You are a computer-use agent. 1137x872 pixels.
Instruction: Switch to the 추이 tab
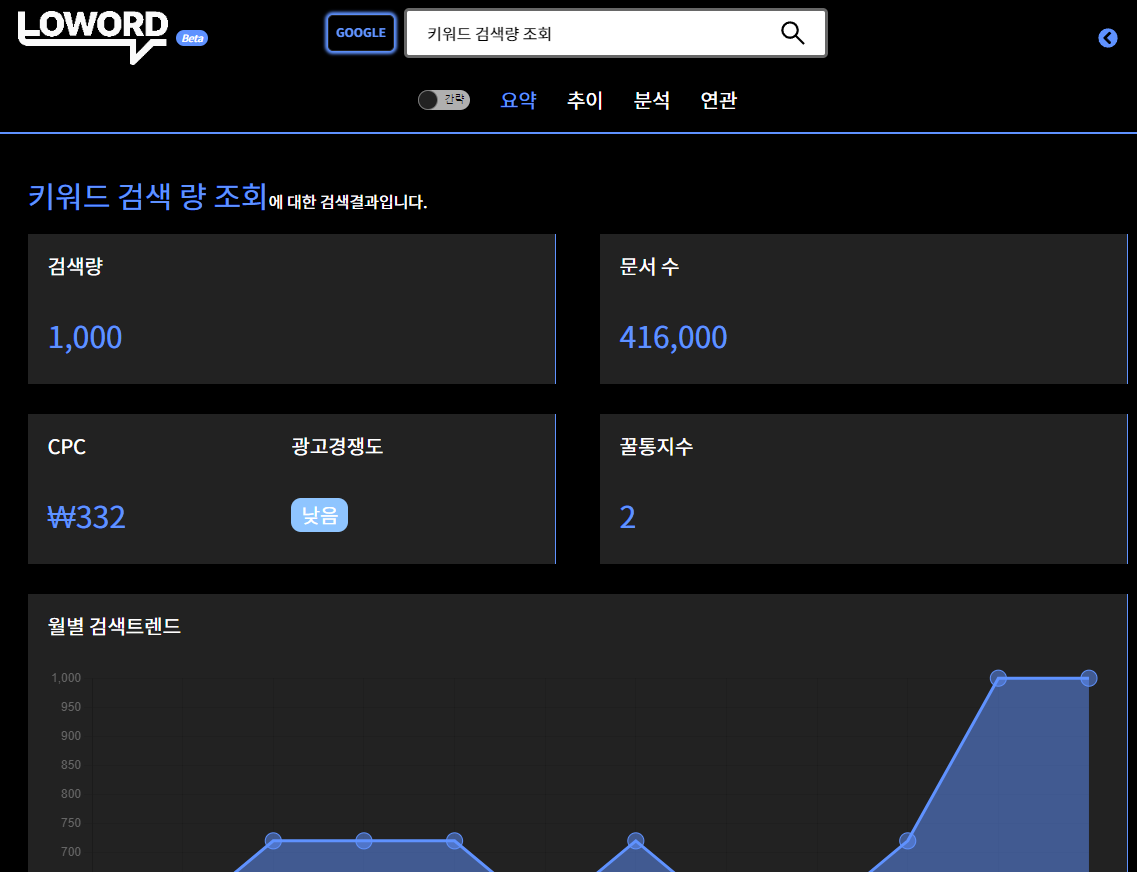(x=584, y=100)
